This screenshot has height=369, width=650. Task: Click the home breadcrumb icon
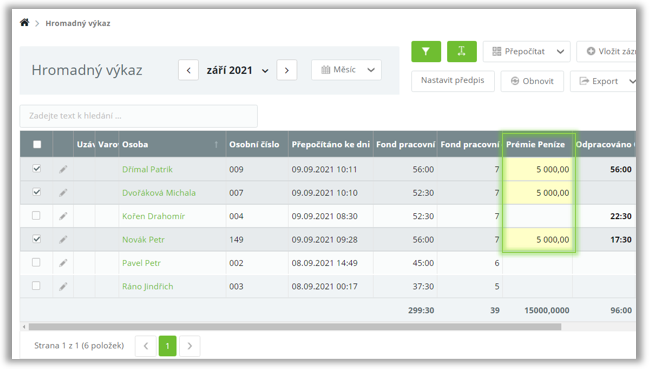pyautogui.click(x=24, y=22)
